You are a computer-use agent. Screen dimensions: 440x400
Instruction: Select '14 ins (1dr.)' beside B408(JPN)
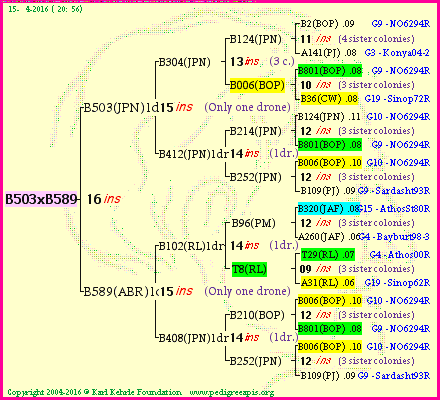pyautogui.click(x=264, y=338)
